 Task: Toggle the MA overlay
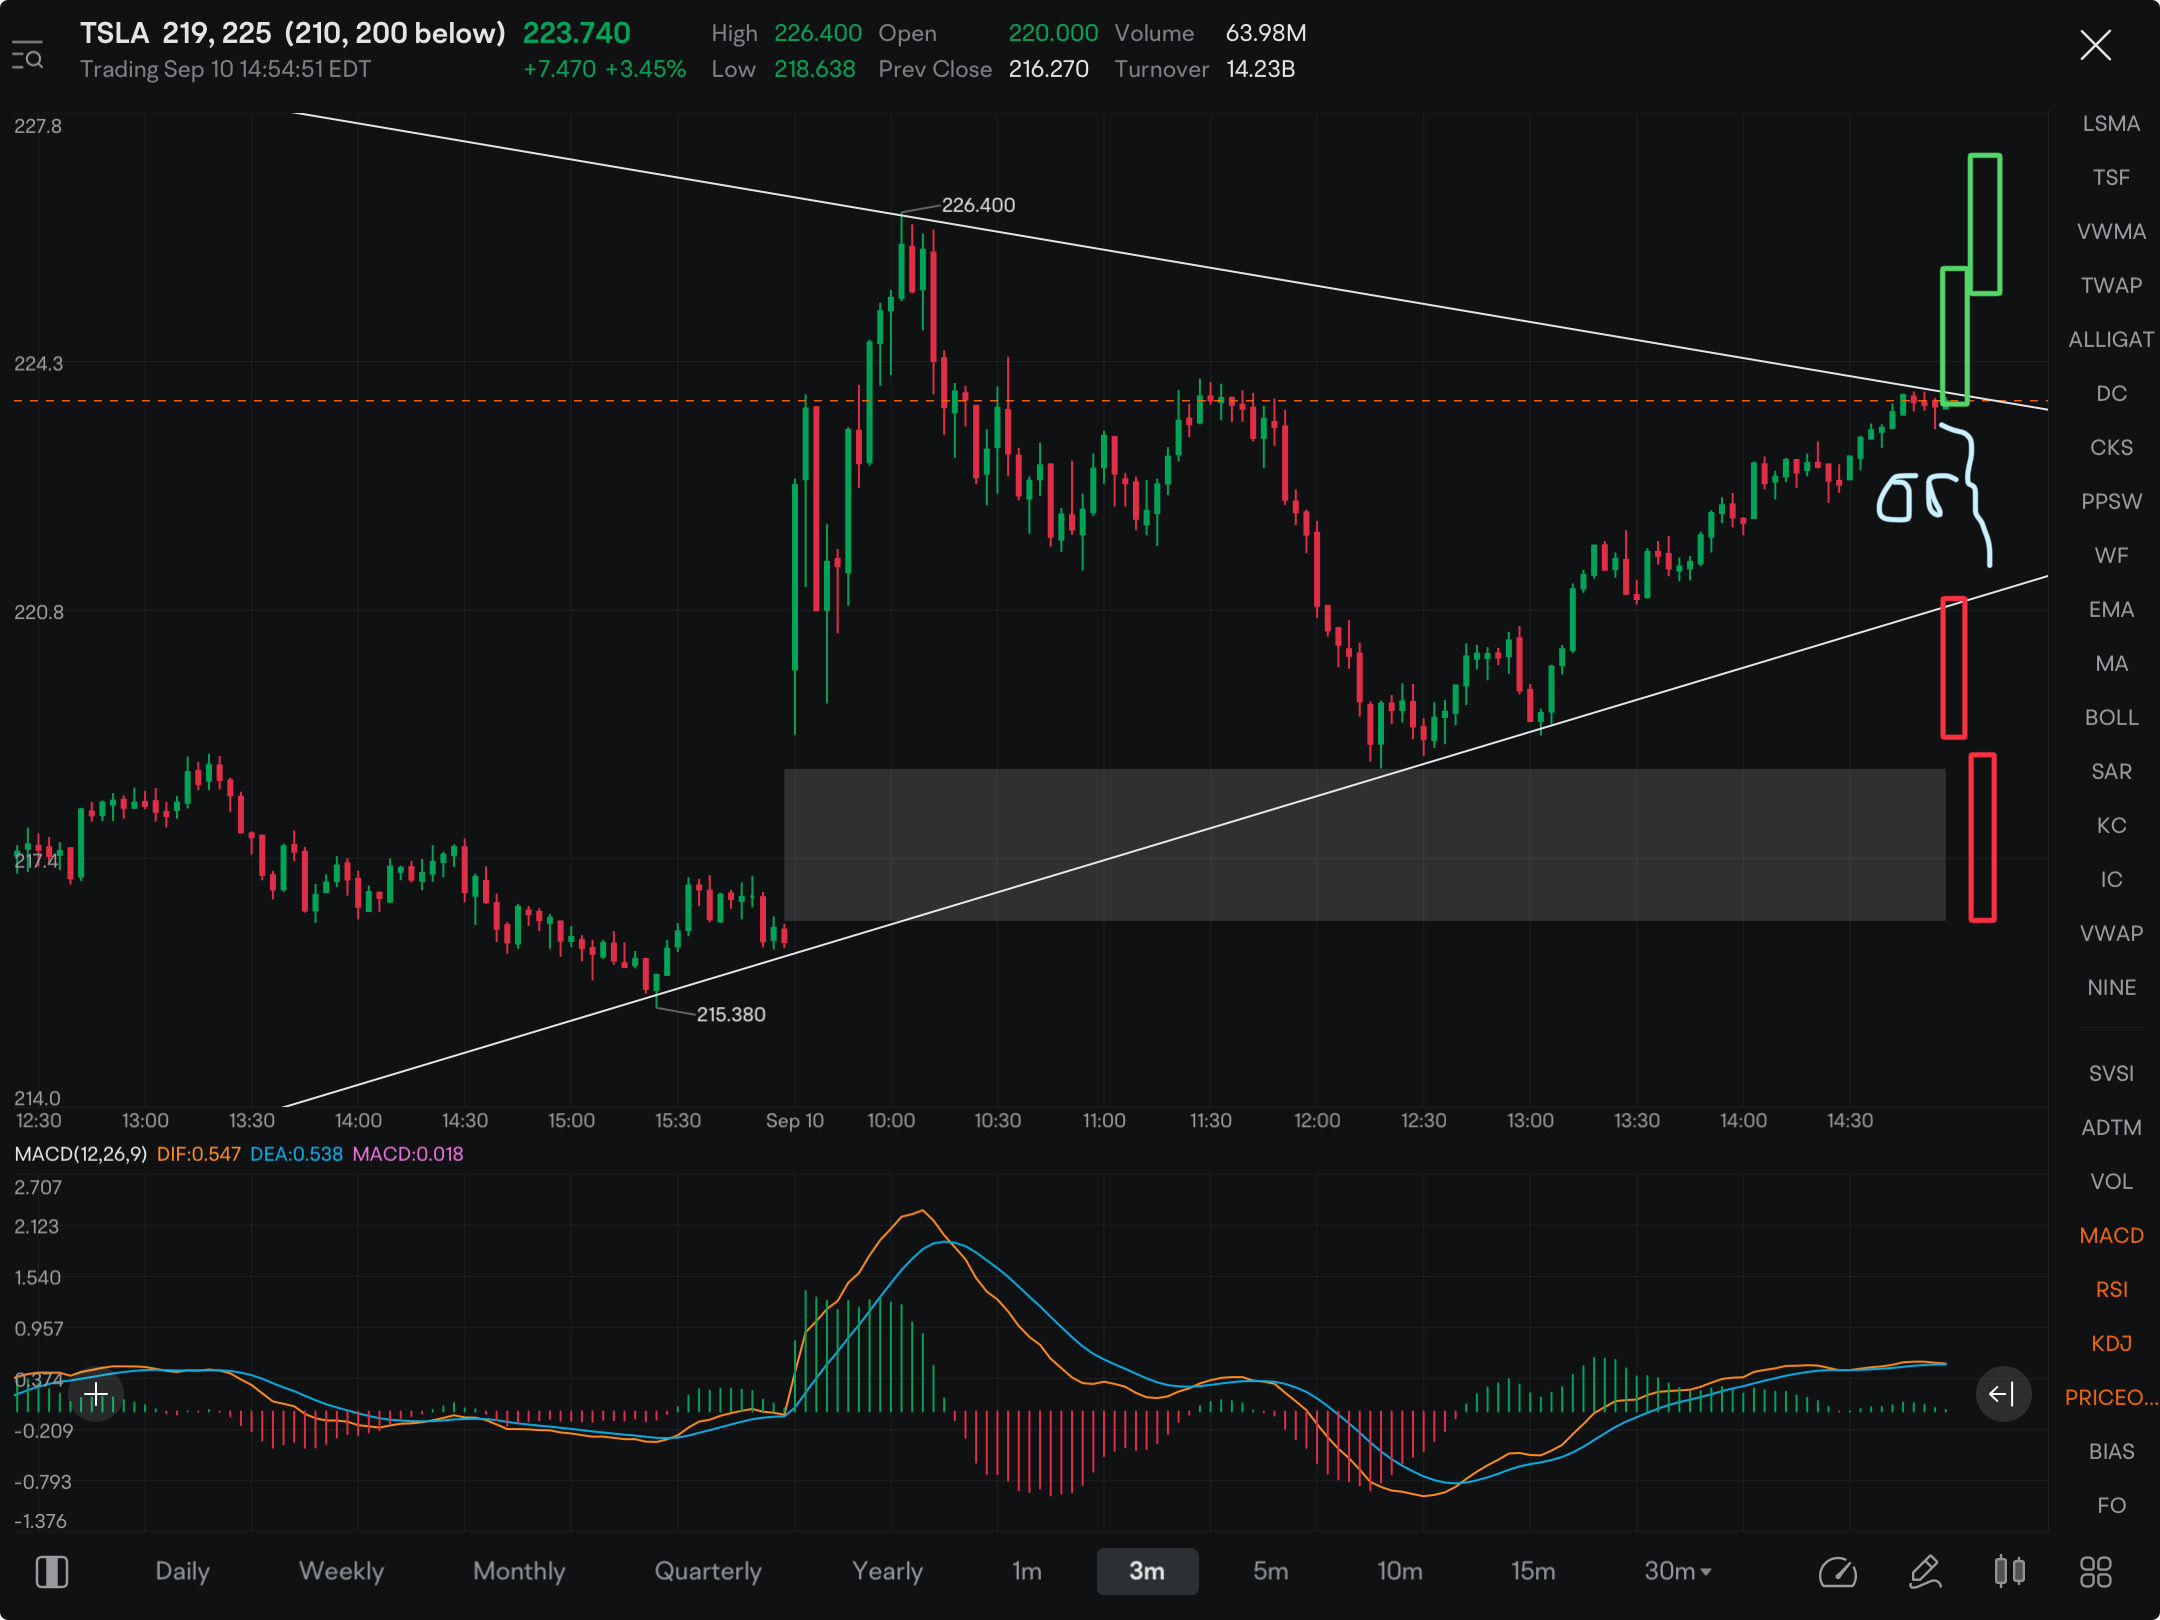click(2111, 663)
